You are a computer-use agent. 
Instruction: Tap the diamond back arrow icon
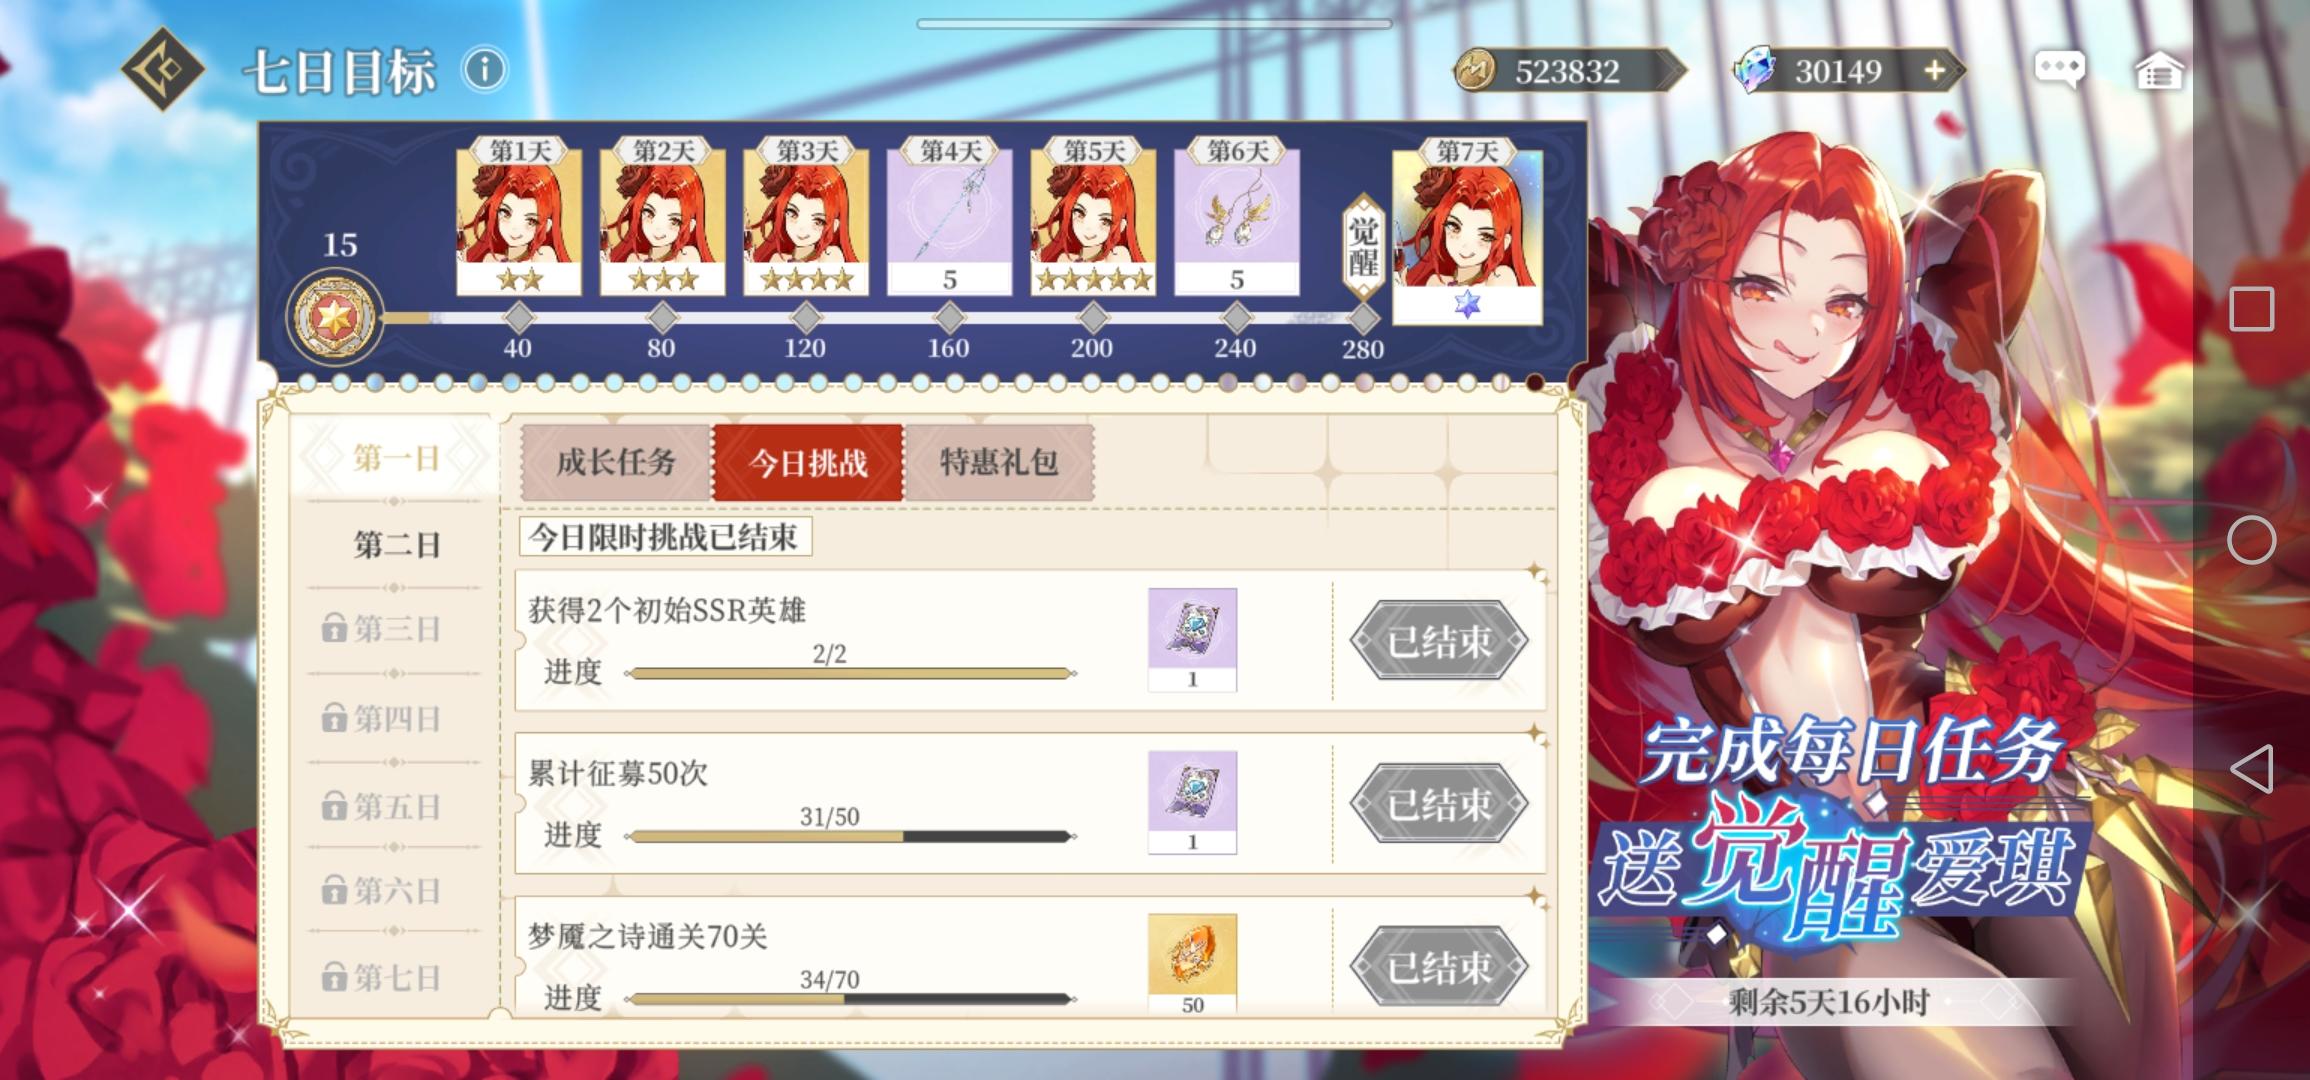point(164,69)
